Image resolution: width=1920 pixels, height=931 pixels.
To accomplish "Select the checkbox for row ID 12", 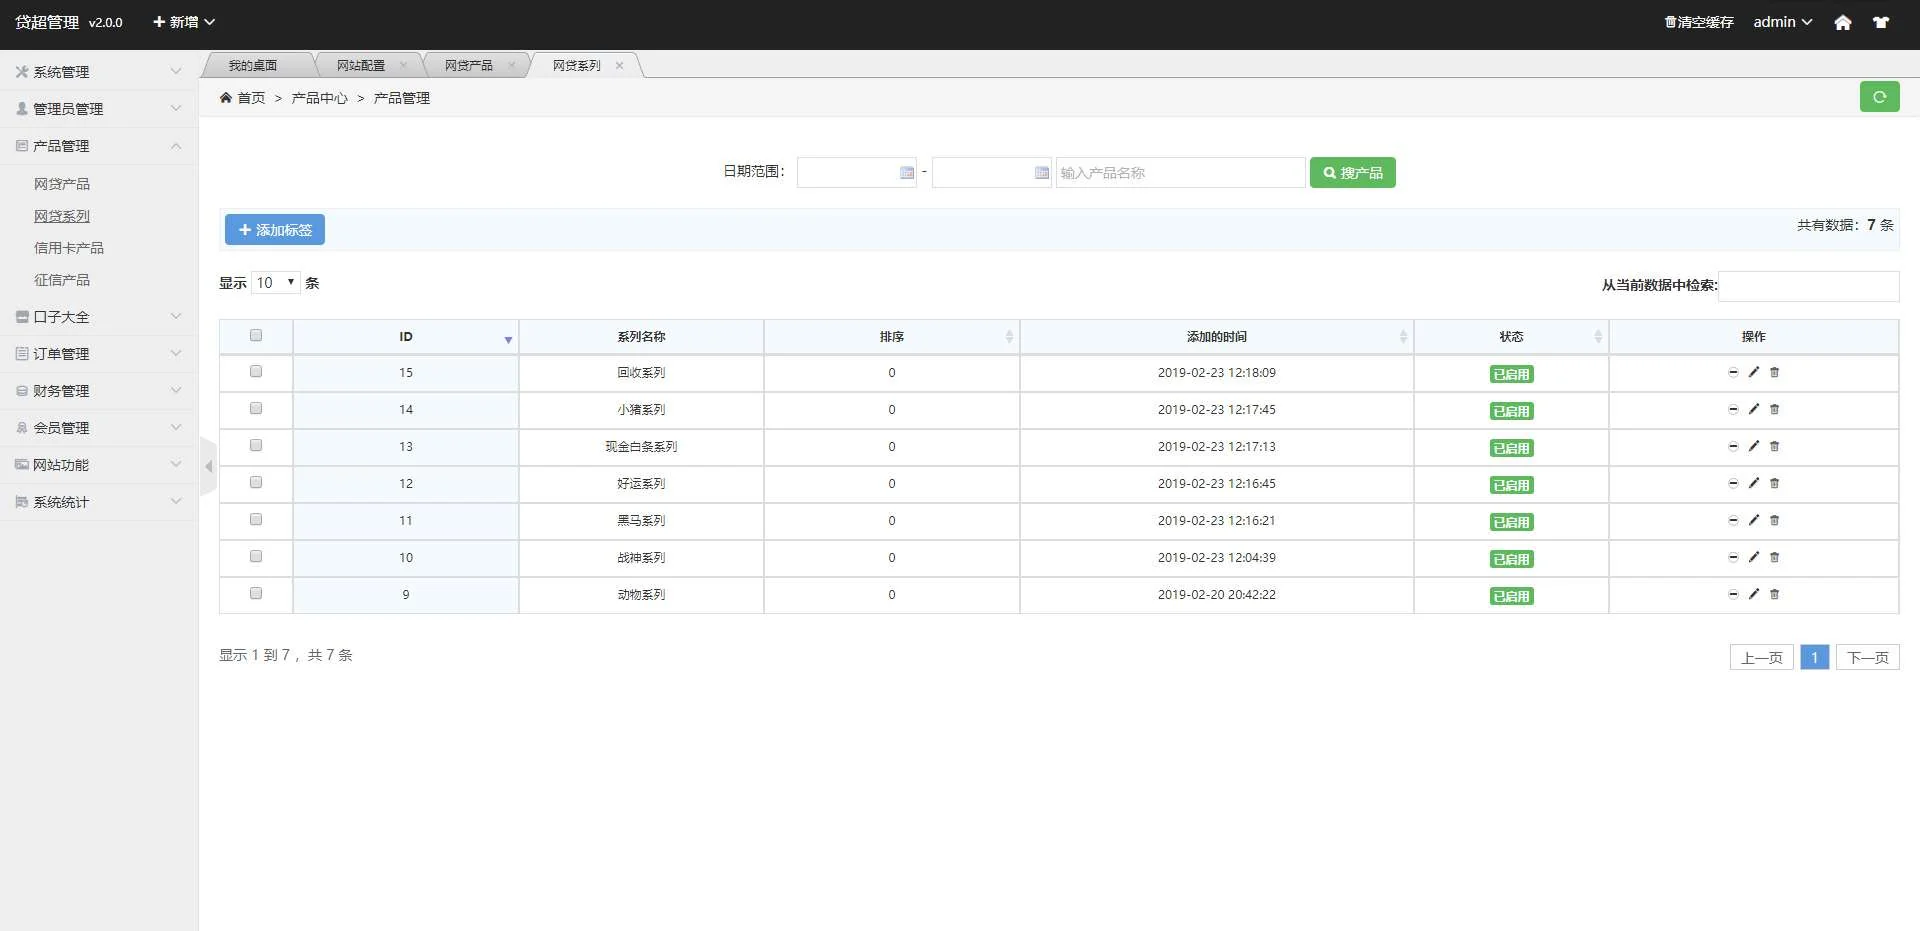I will pyautogui.click(x=256, y=483).
